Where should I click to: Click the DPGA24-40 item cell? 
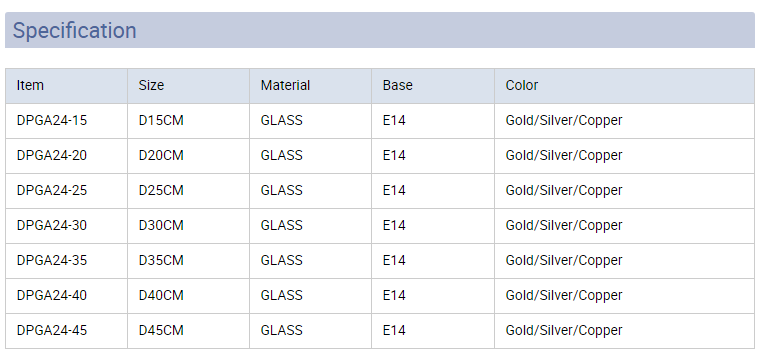click(x=66, y=296)
